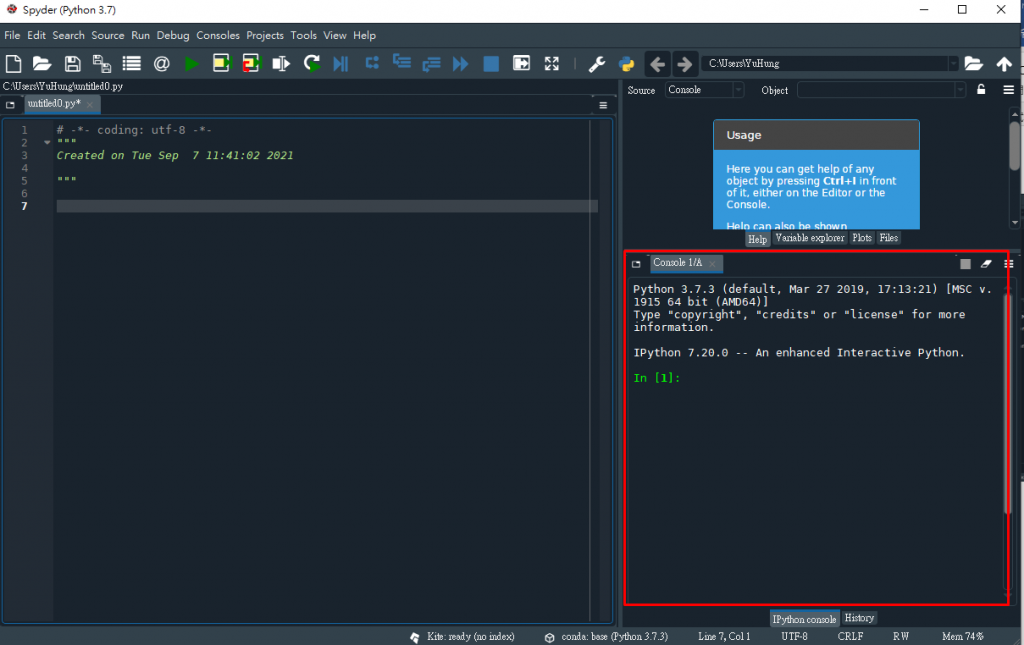Viewport: 1024px width, 645px height.
Task: Click Kite: ready status bar entry
Action: [462, 637]
